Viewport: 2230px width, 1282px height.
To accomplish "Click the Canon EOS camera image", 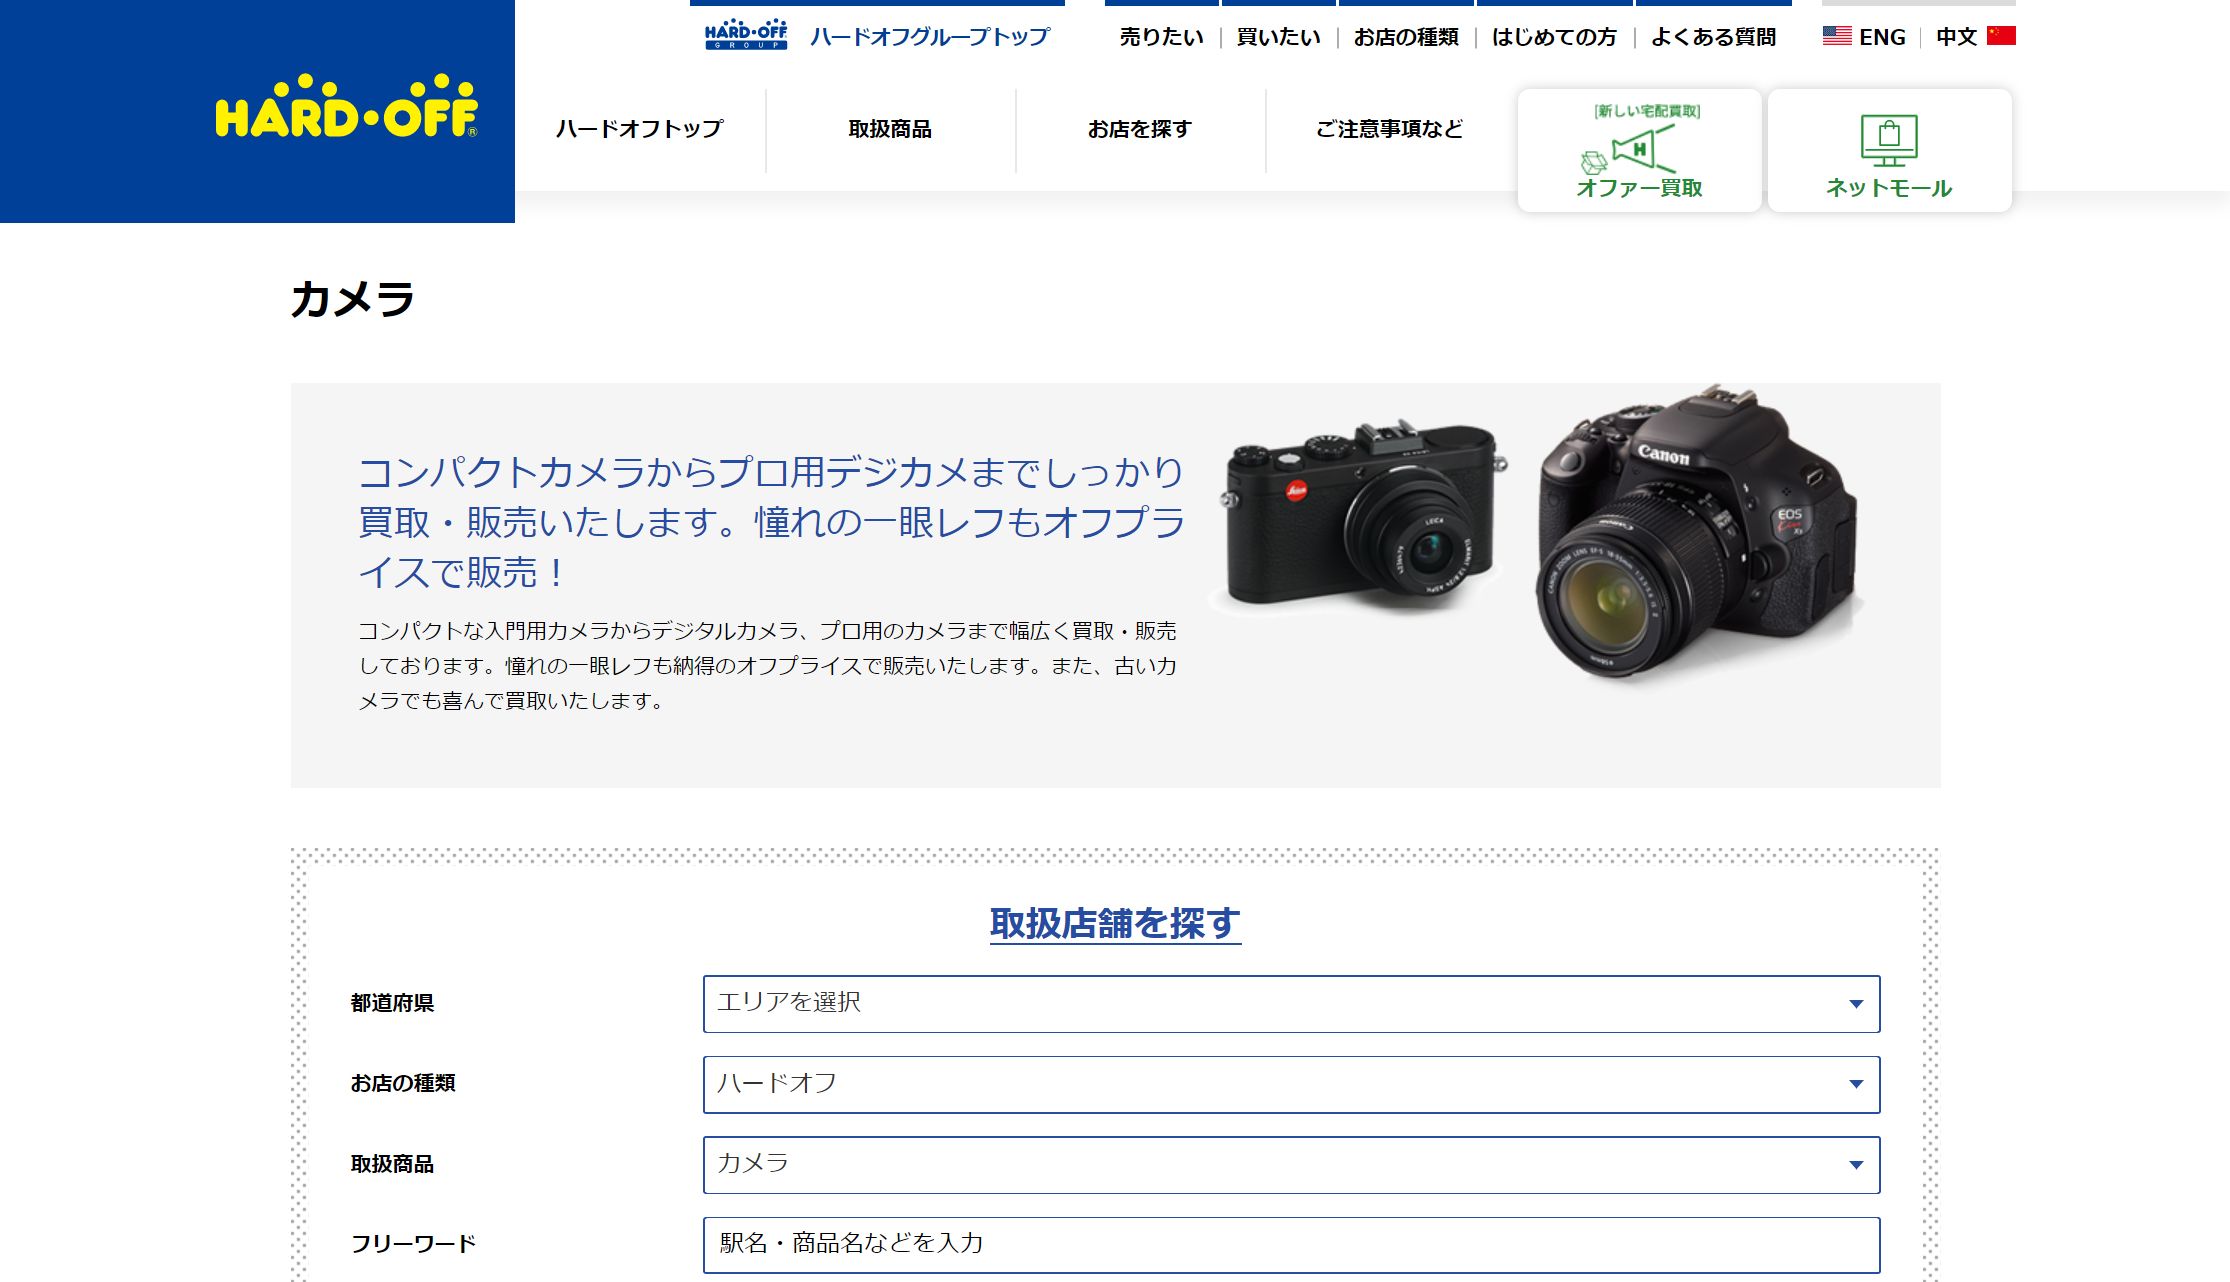I will [1697, 532].
